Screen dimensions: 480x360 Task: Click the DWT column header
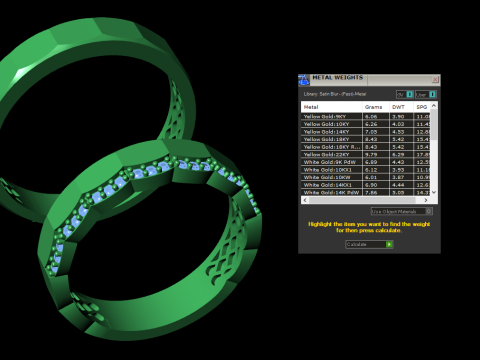(x=401, y=107)
